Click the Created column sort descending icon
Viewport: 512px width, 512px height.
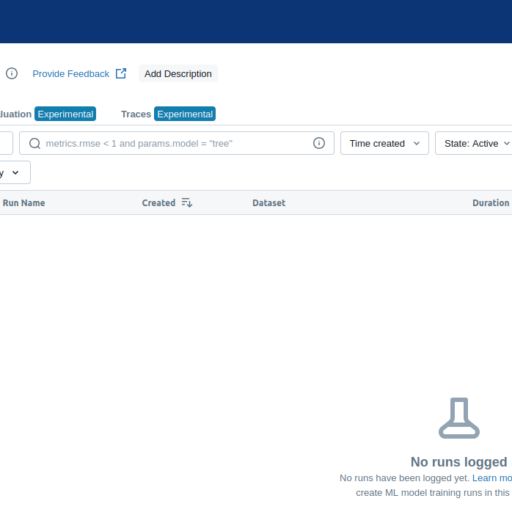[x=187, y=202]
